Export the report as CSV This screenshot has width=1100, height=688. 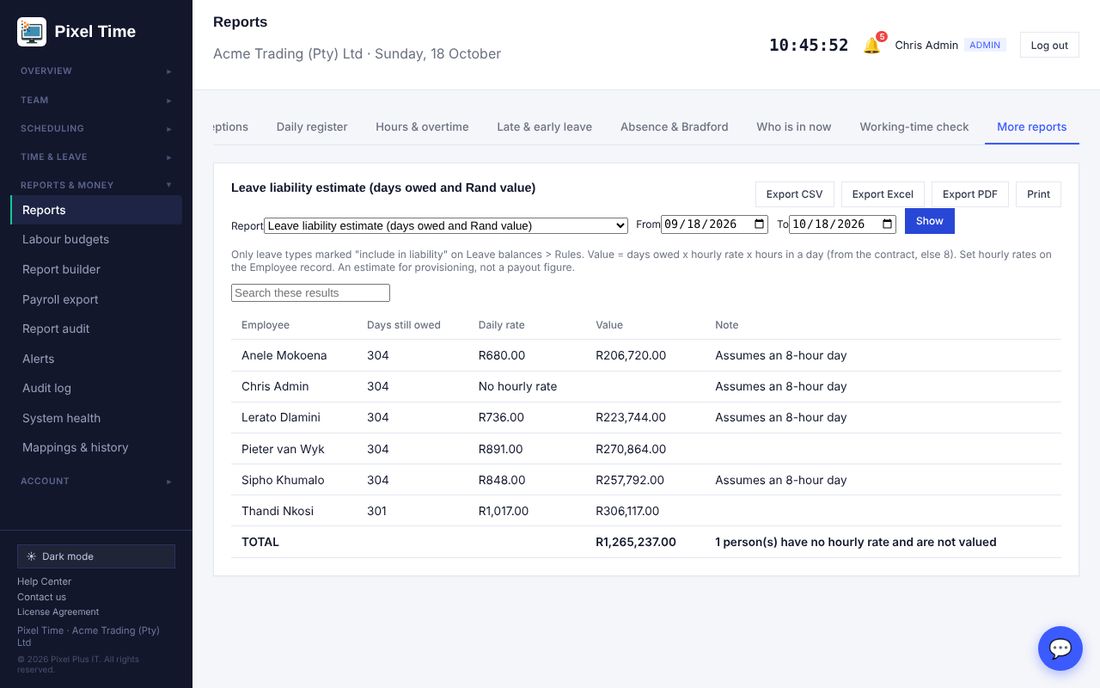[x=794, y=194]
